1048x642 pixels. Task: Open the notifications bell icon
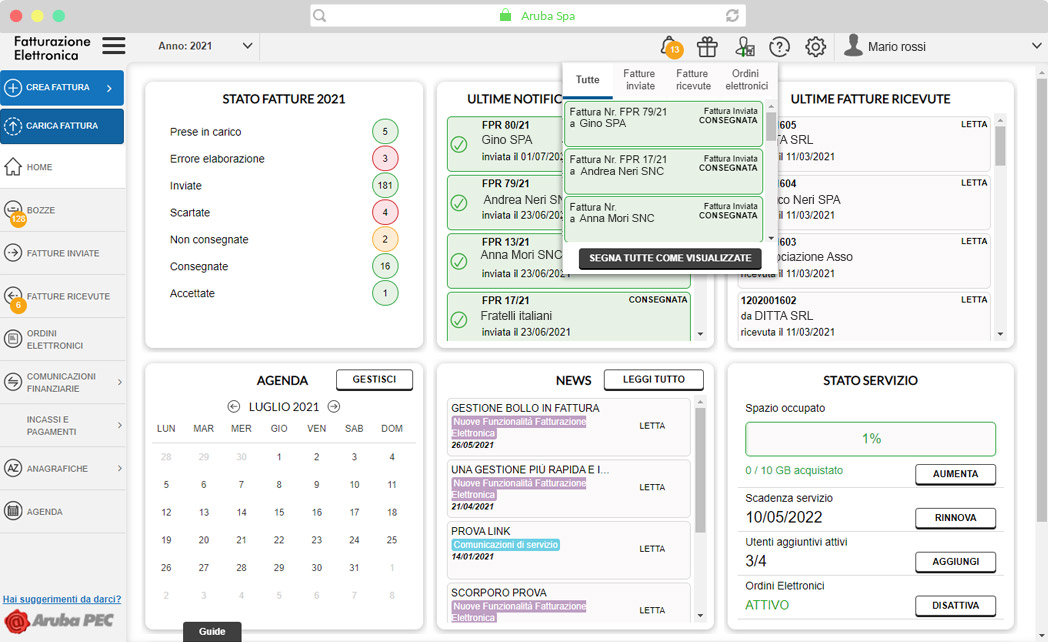(669, 46)
